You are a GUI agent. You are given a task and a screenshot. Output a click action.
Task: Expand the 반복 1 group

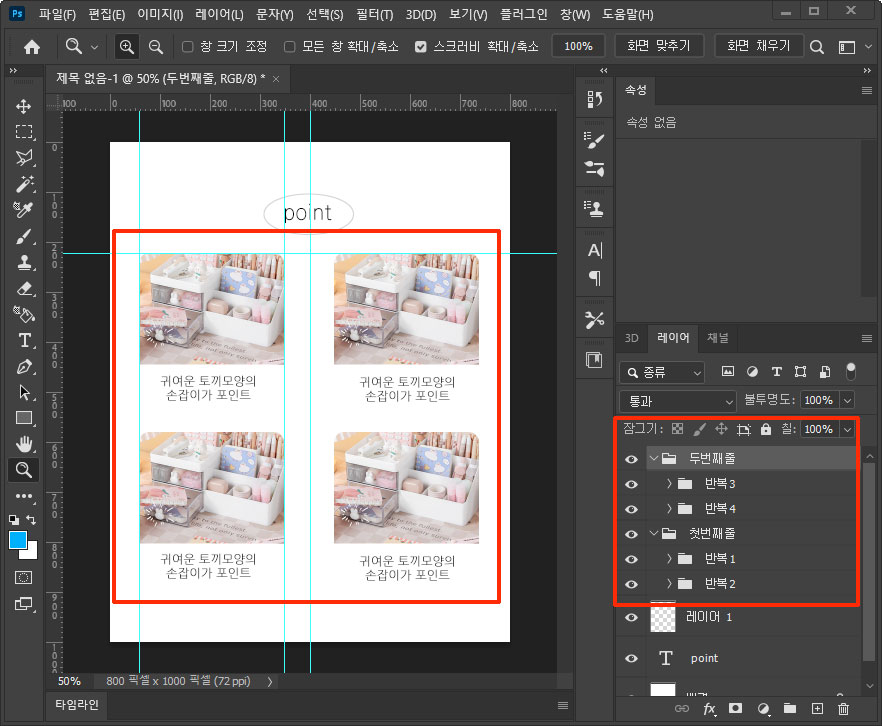(x=669, y=558)
